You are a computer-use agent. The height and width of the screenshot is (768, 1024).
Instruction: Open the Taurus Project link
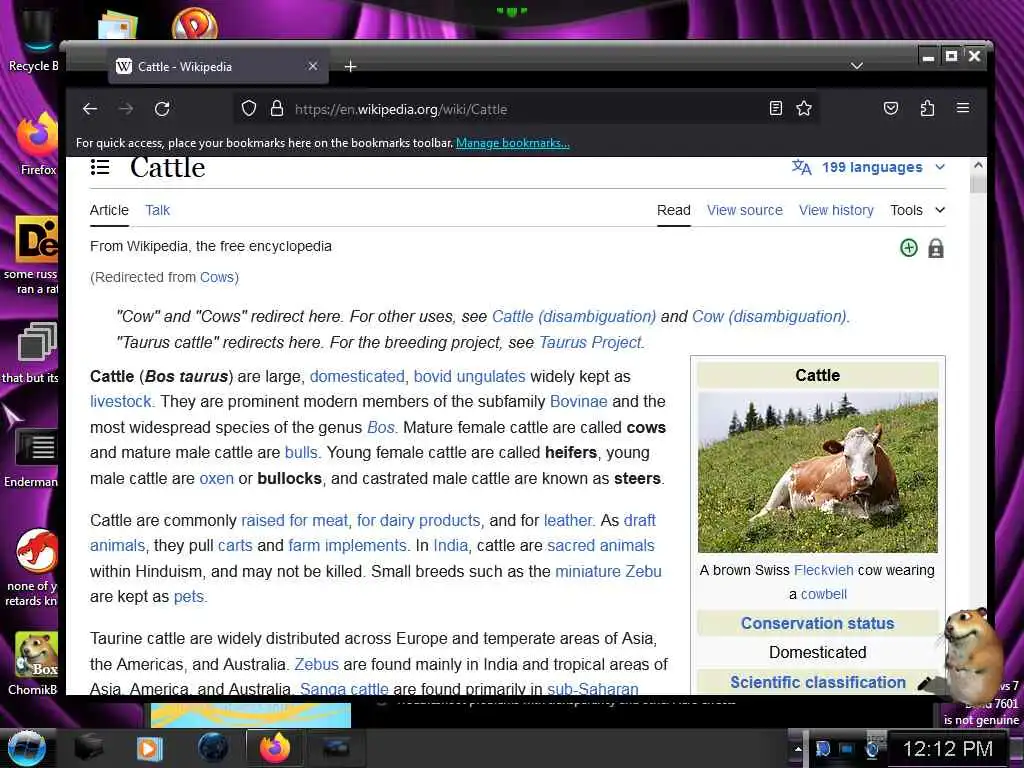pos(590,343)
